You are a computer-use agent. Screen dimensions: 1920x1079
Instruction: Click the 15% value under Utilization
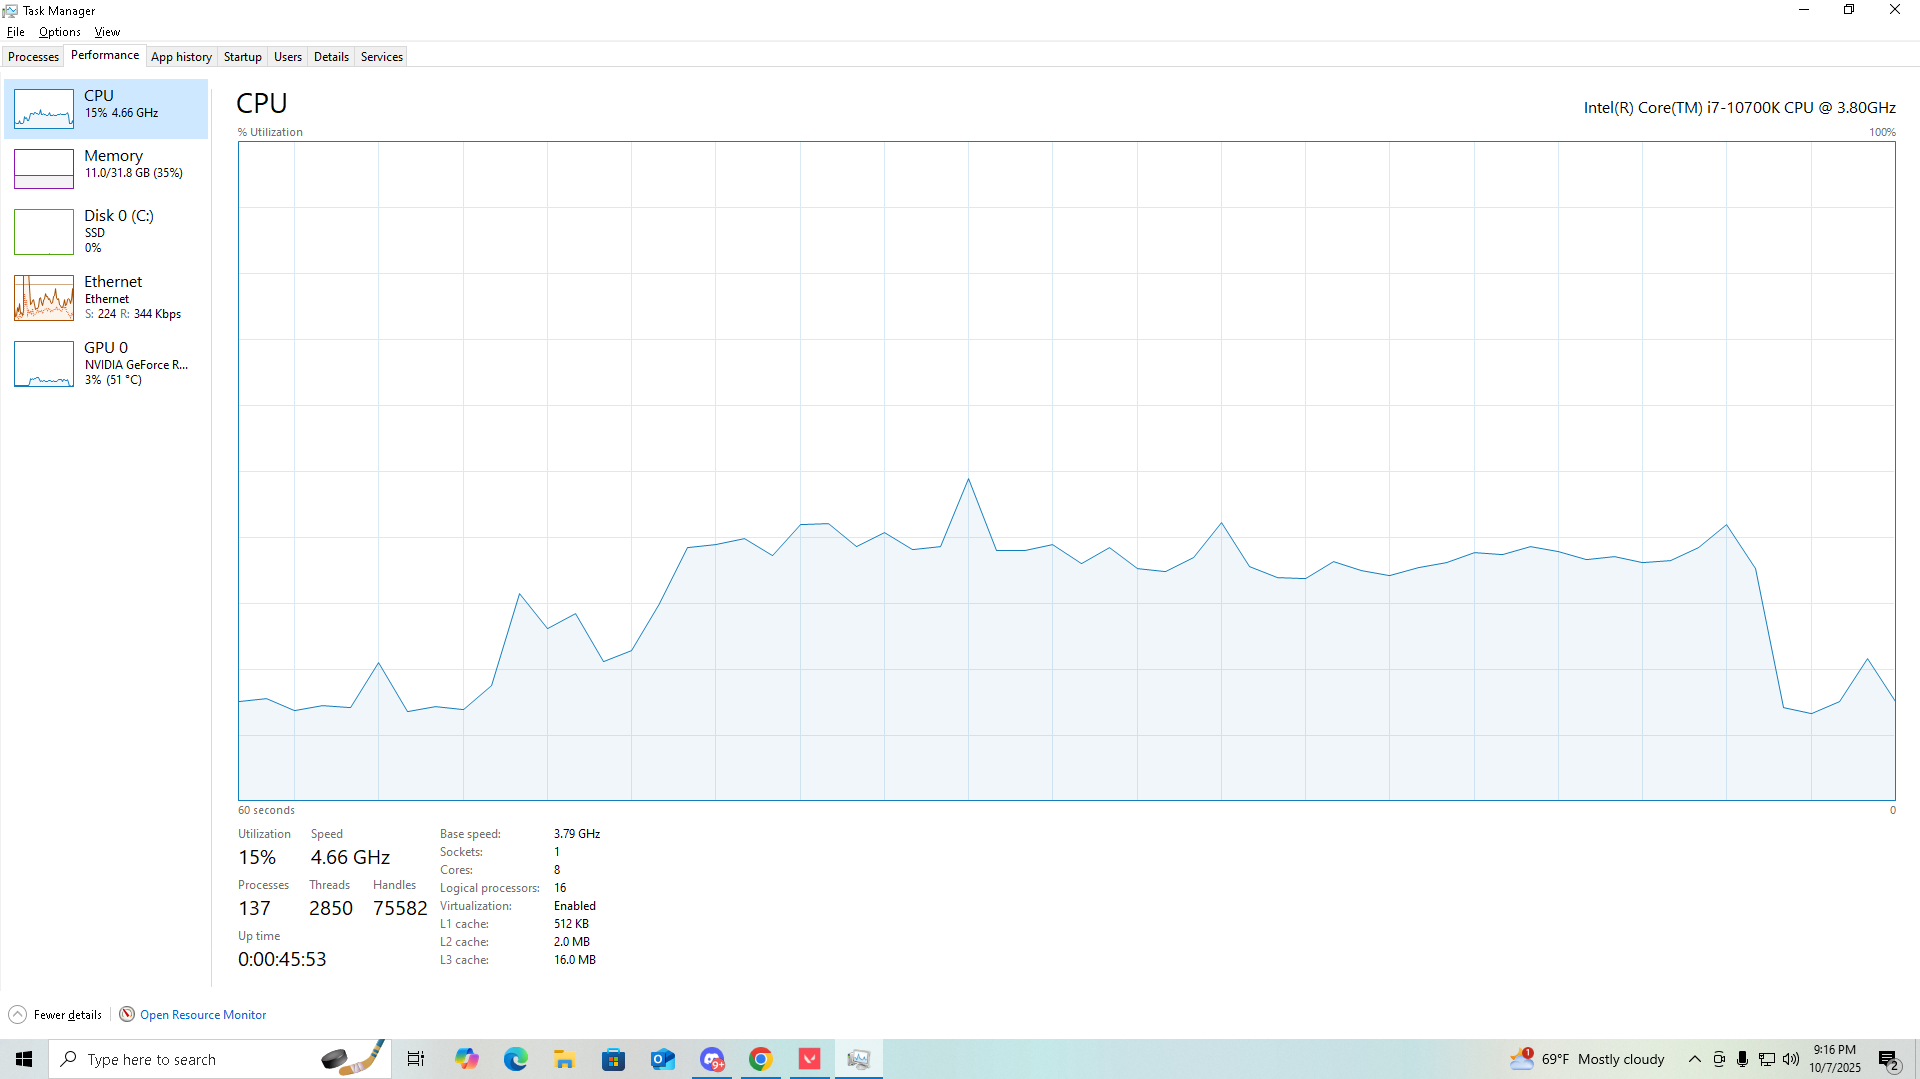[x=257, y=857]
